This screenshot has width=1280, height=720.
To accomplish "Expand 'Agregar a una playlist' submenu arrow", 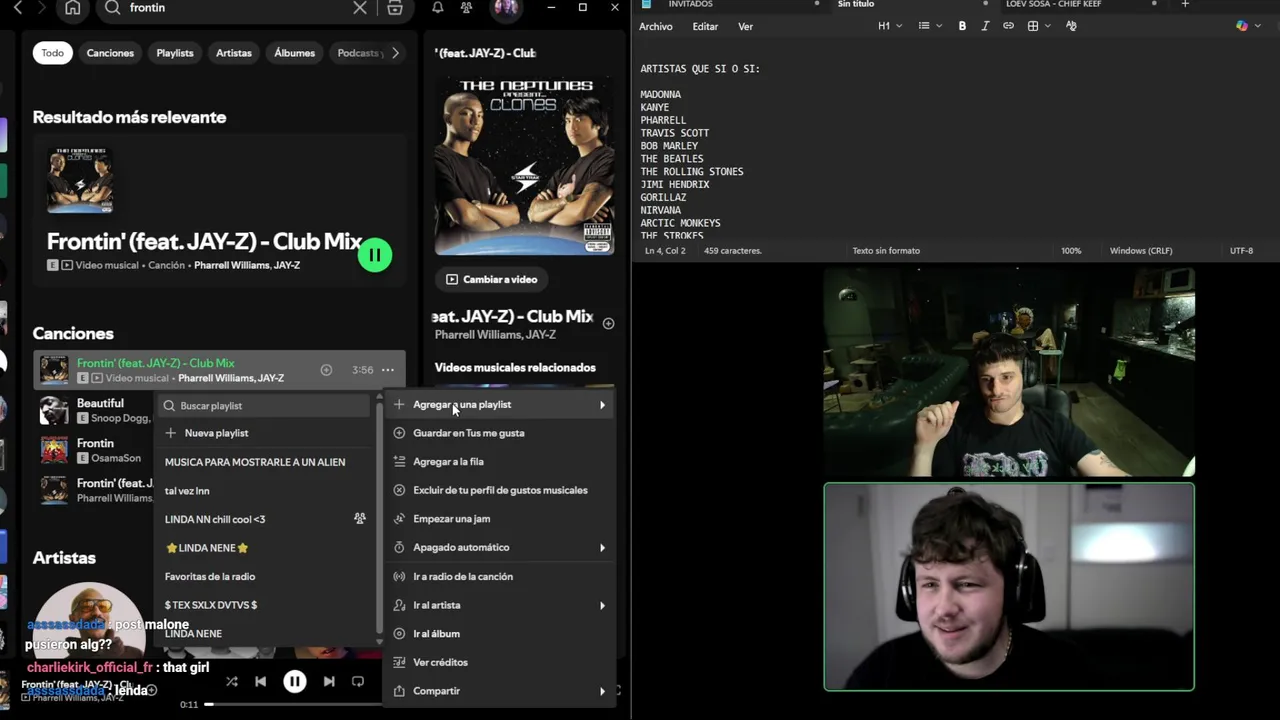I will coord(602,405).
